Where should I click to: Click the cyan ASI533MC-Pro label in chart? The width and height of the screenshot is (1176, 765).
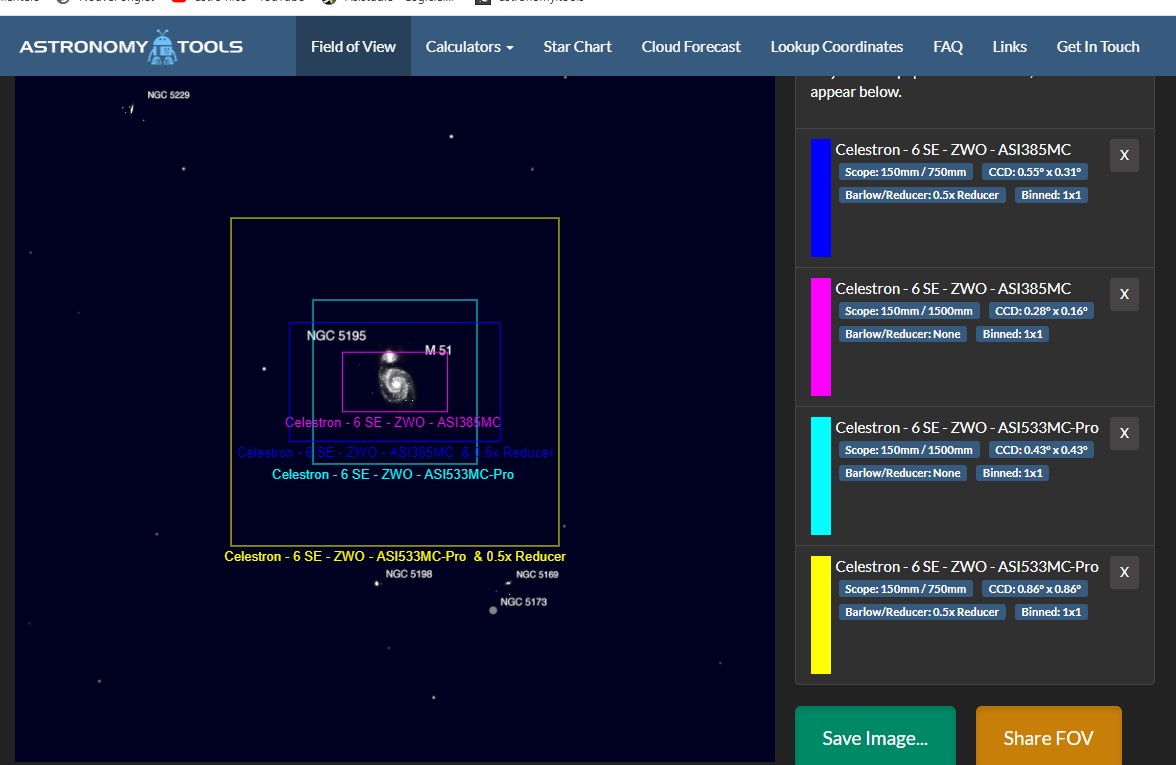click(x=393, y=474)
